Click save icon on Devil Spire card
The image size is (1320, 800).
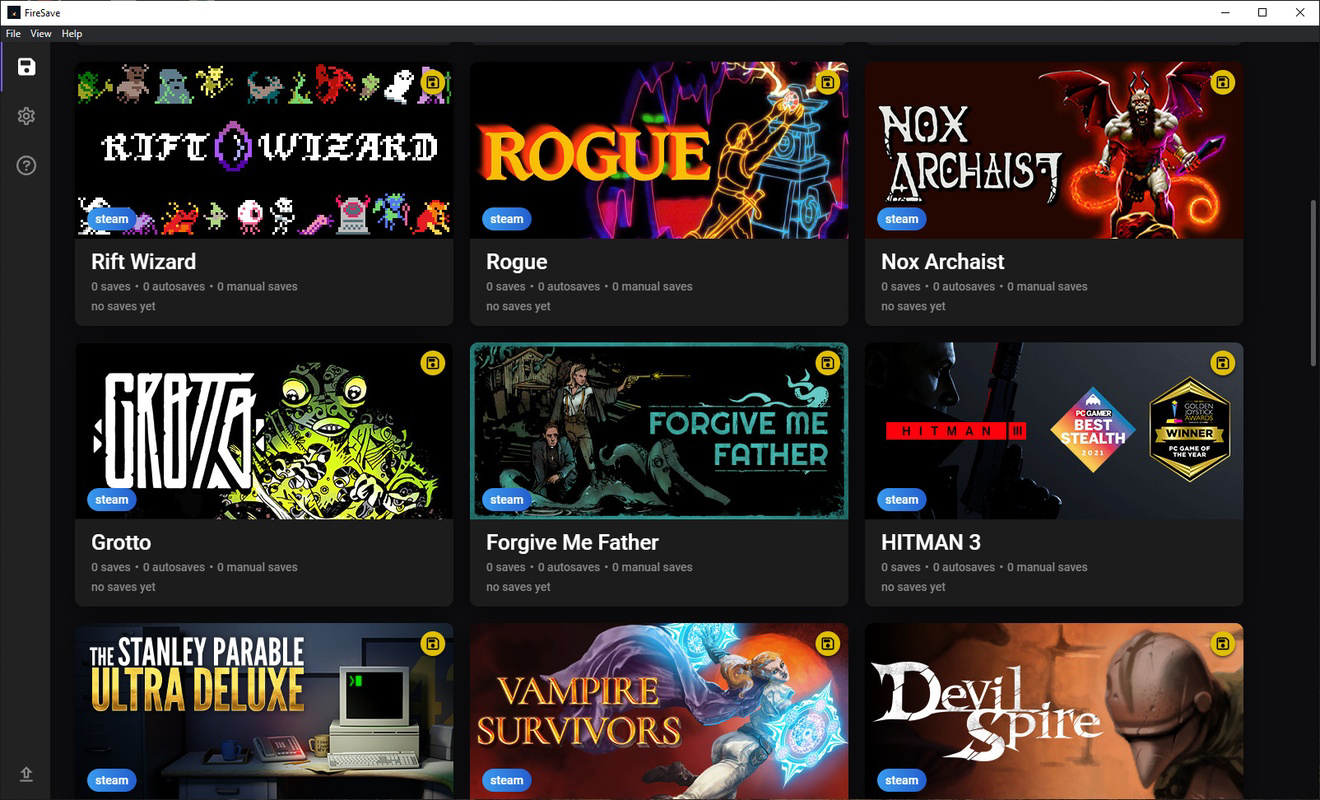point(1222,644)
